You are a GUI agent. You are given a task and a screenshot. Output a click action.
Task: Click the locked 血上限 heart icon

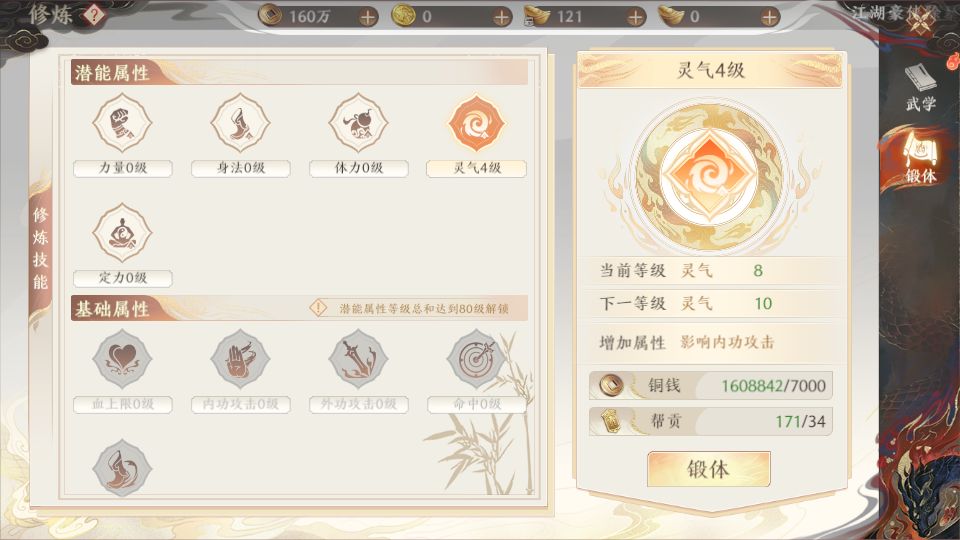pyautogui.click(x=122, y=359)
